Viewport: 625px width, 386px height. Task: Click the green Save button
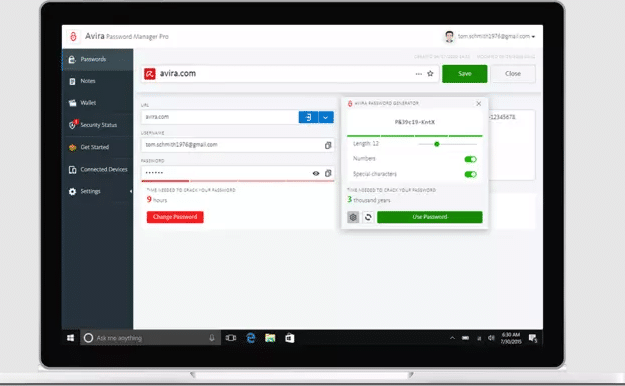[x=464, y=74]
